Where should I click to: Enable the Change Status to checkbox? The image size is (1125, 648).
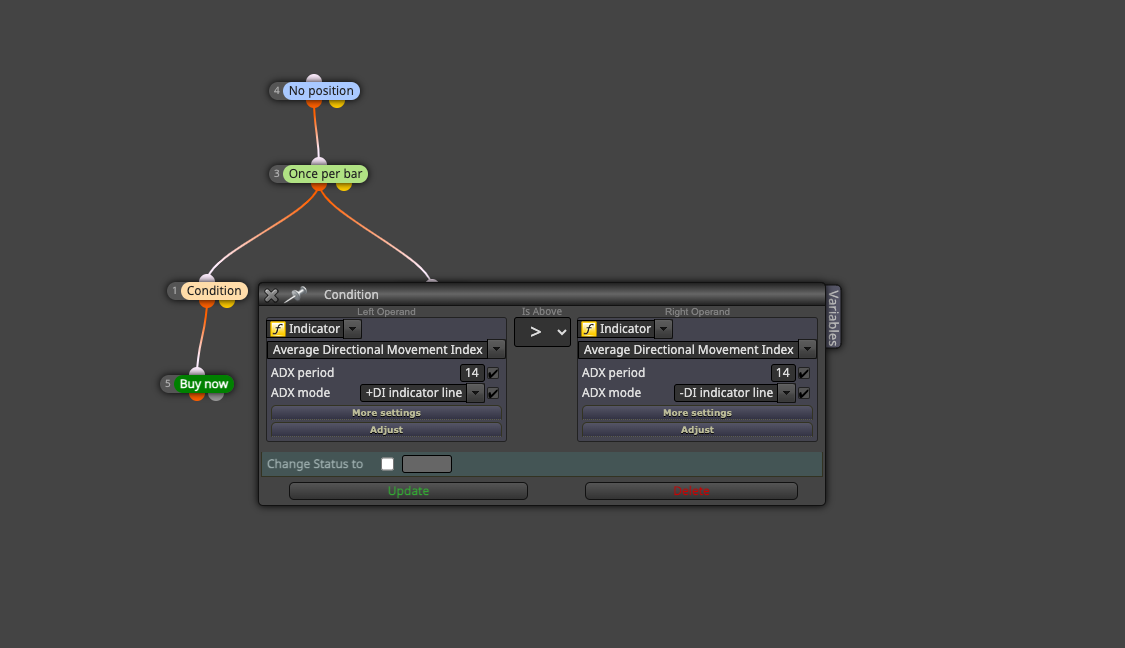(x=387, y=464)
